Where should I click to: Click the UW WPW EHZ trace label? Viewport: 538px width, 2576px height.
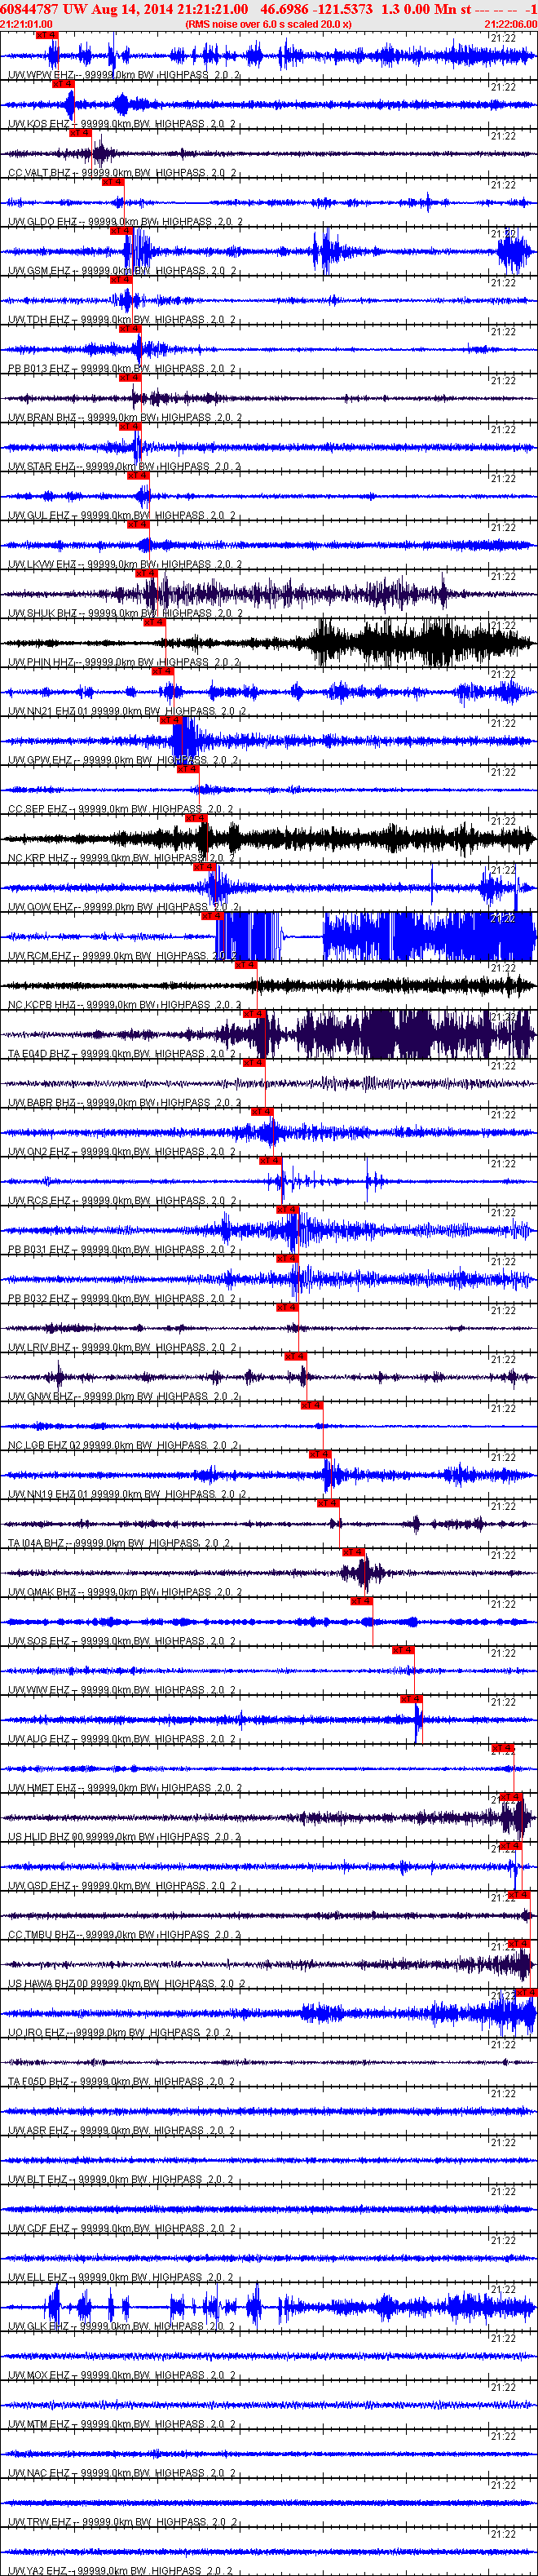pos(124,75)
